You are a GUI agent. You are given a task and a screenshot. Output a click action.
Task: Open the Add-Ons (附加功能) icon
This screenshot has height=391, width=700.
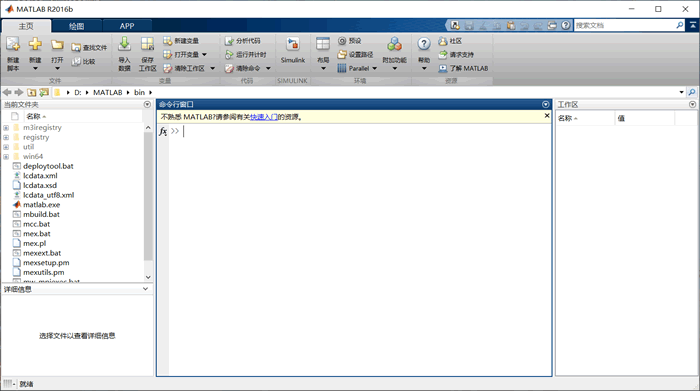coord(394,44)
